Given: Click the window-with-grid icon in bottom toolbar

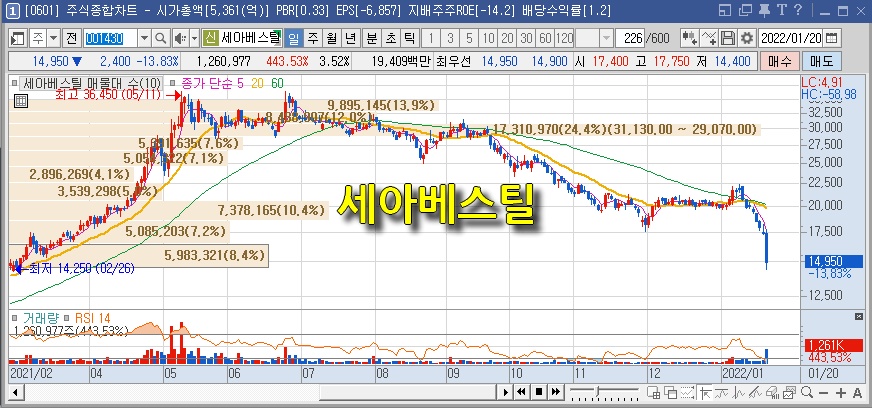Looking at the screenshot, I should pyautogui.click(x=653, y=392).
